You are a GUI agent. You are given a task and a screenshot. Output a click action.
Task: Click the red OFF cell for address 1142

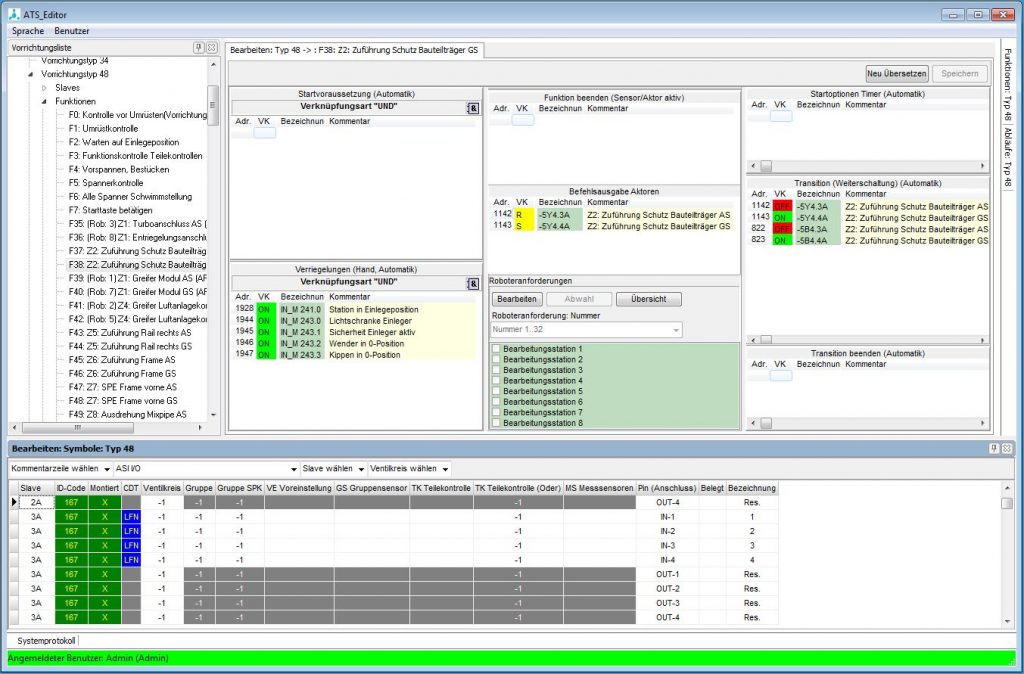point(780,206)
